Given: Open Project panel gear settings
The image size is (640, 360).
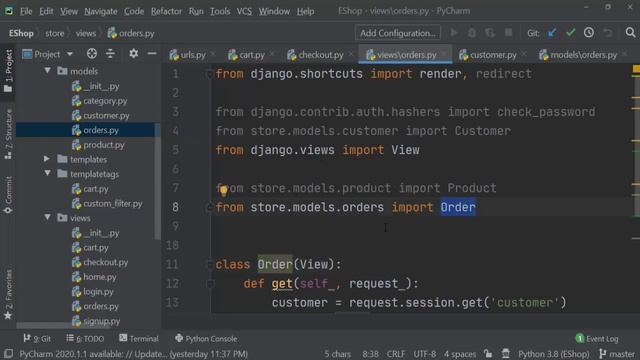Looking at the screenshot, I should tap(133, 54).
